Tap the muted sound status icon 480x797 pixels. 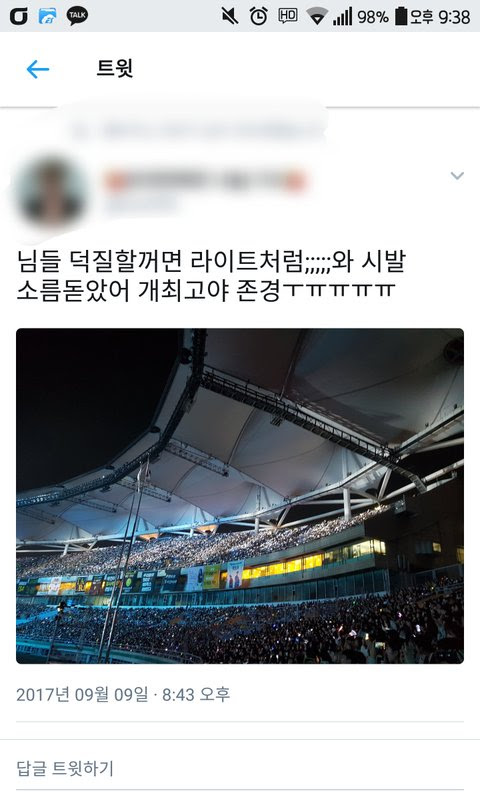230,16
